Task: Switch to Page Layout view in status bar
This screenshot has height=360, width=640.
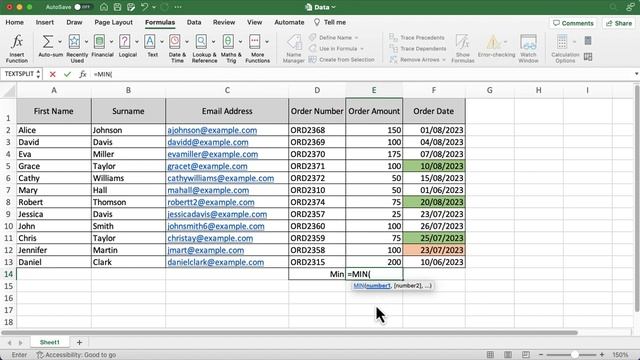Action: tap(508, 355)
